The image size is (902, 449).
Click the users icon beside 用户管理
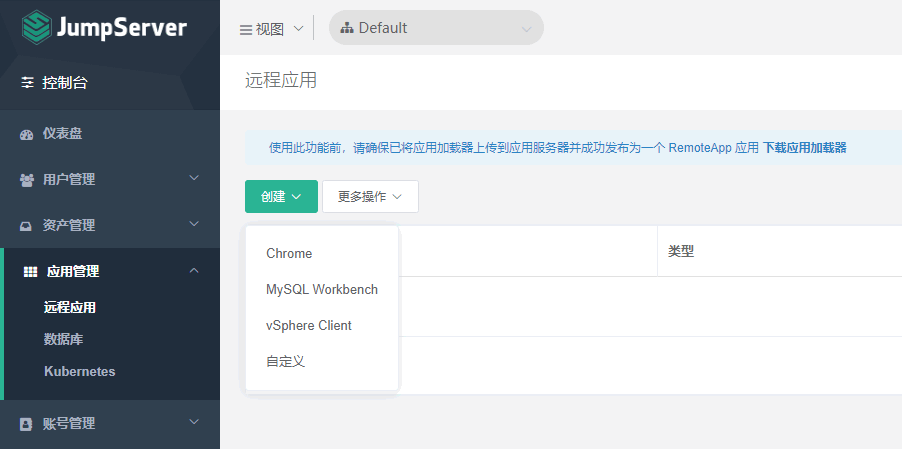tap(26, 180)
